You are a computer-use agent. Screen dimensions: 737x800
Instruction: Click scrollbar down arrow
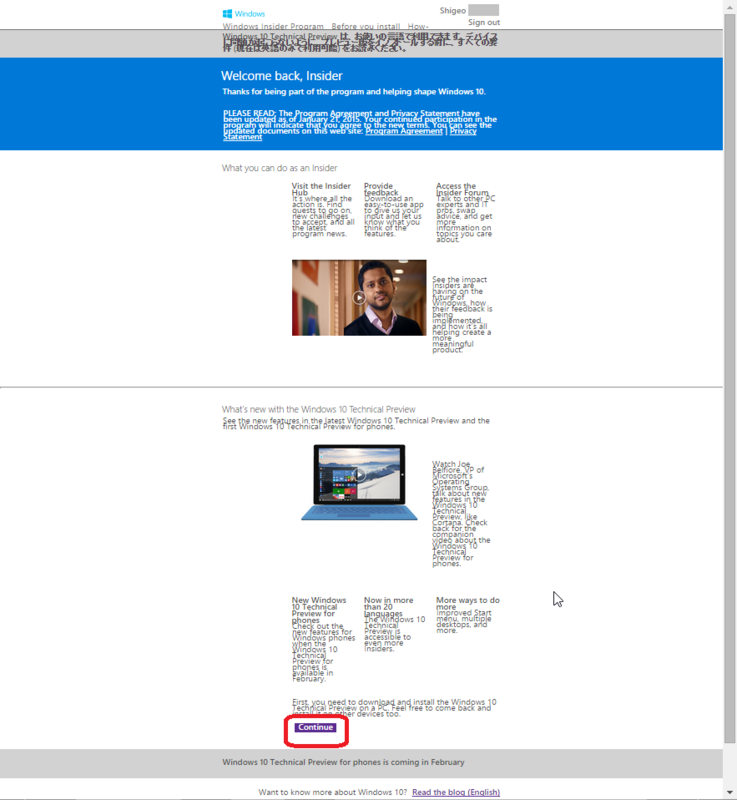[730, 792]
